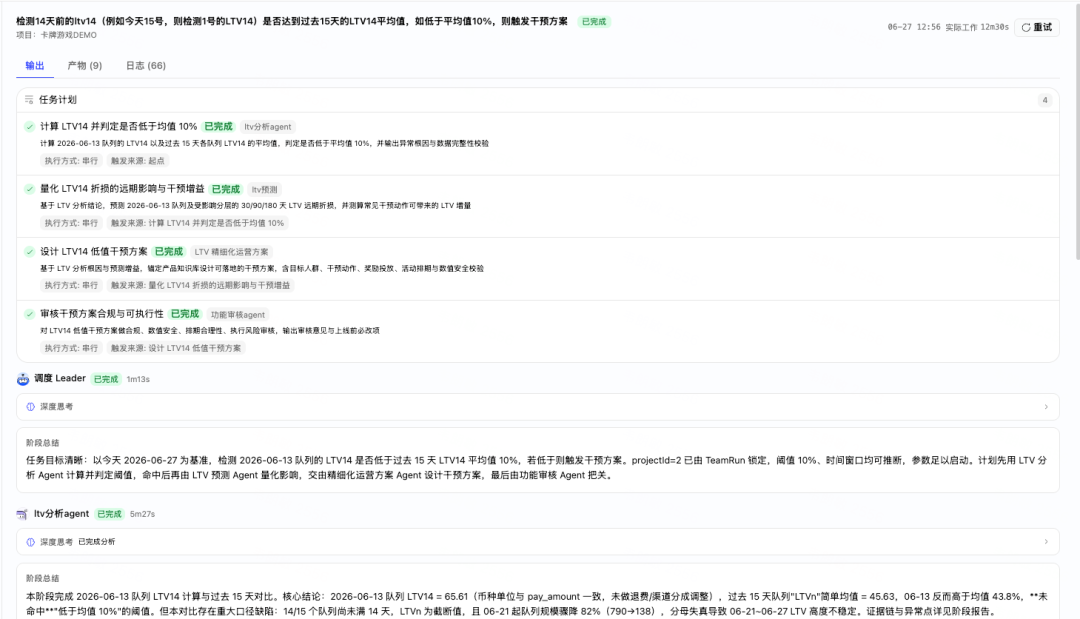The height and width of the screenshot is (619, 1080).
Task: Click chevron on ltv分析agent 深度思考 row
Action: click(1046, 542)
